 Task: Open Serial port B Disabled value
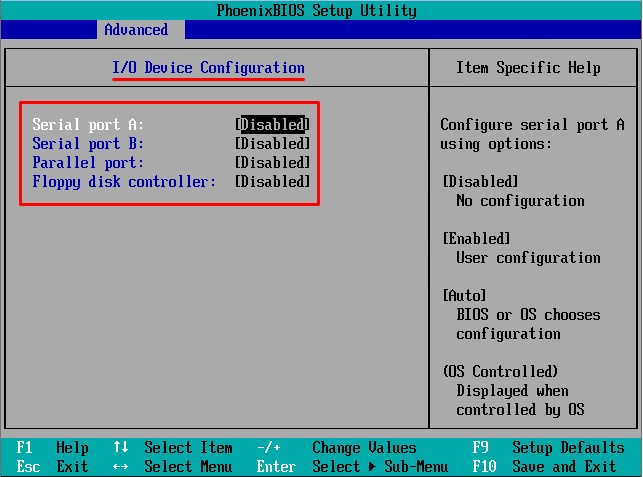click(x=272, y=144)
